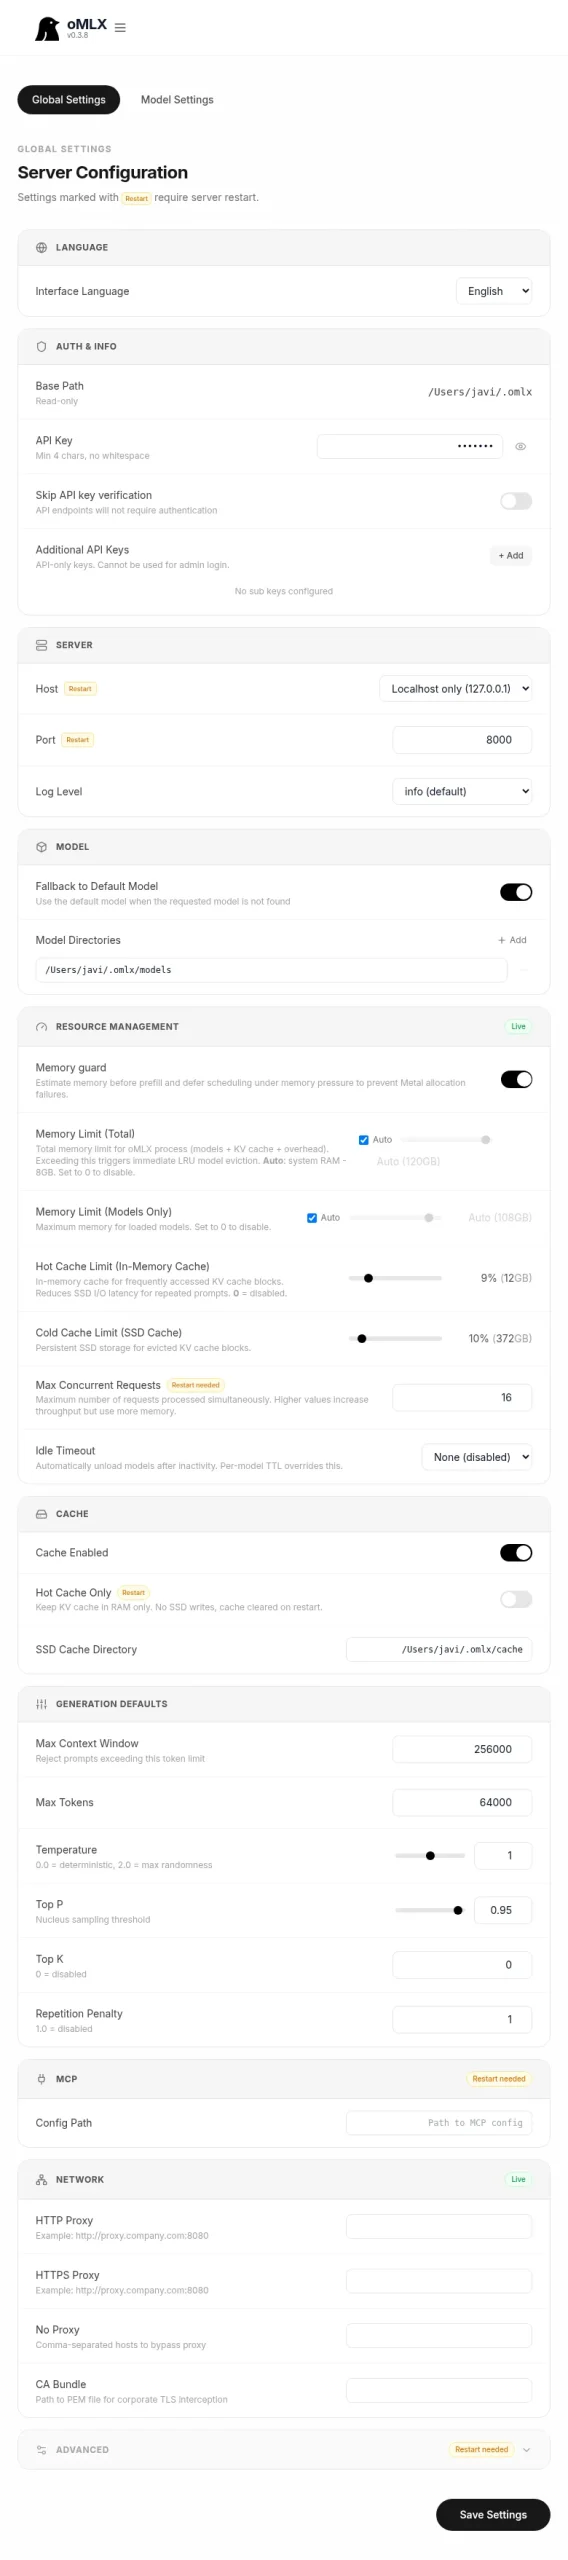The width and height of the screenshot is (568, 2560).
Task: Expand the Advanced section chevron
Action: 526,2449
